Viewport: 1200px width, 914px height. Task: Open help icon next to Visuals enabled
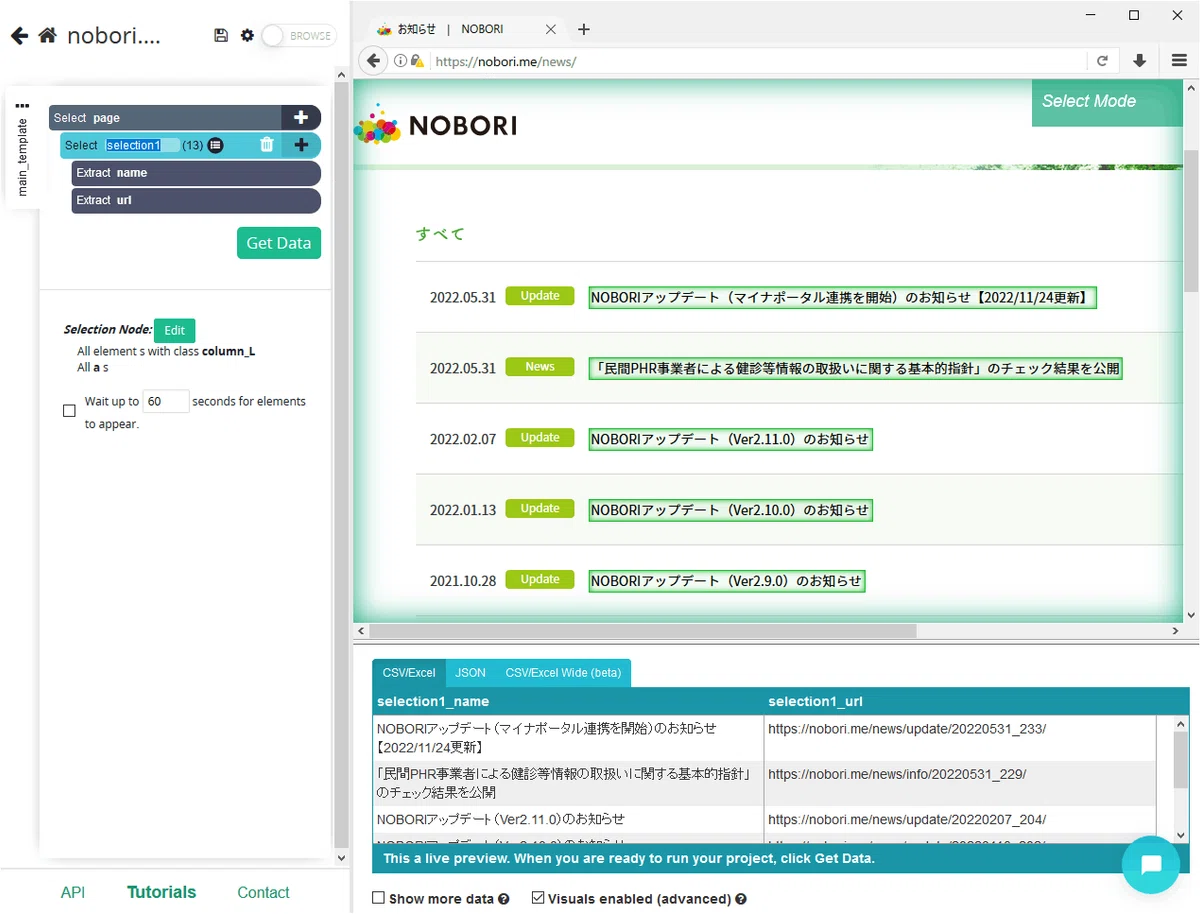741,899
